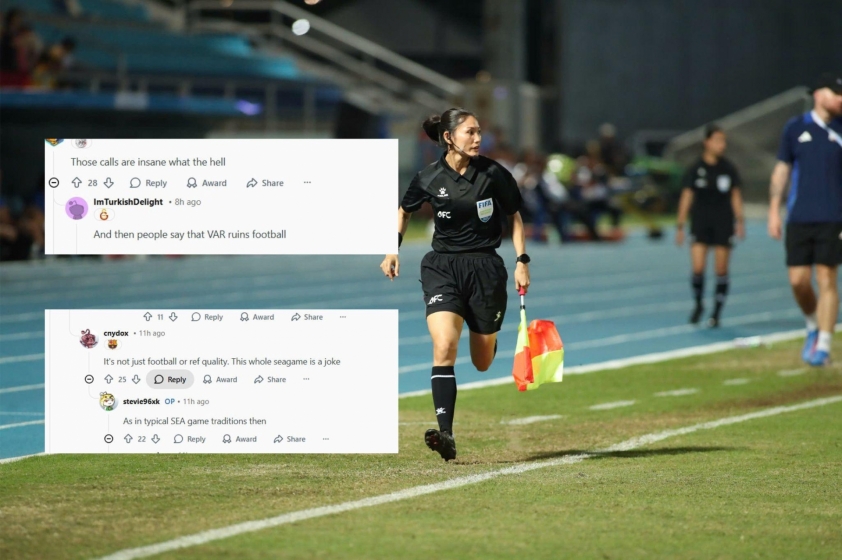Open ImTurkishDelight's user profile
The height and width of the screenshot is (560, 842).
pos(128,201)
